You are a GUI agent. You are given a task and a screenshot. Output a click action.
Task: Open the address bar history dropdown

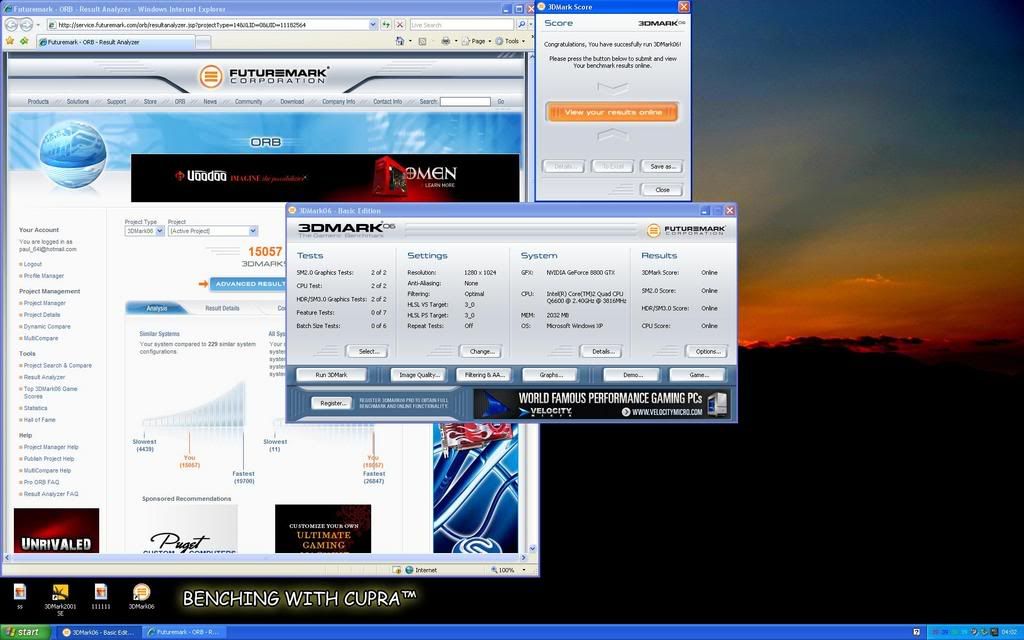(373, 25)
